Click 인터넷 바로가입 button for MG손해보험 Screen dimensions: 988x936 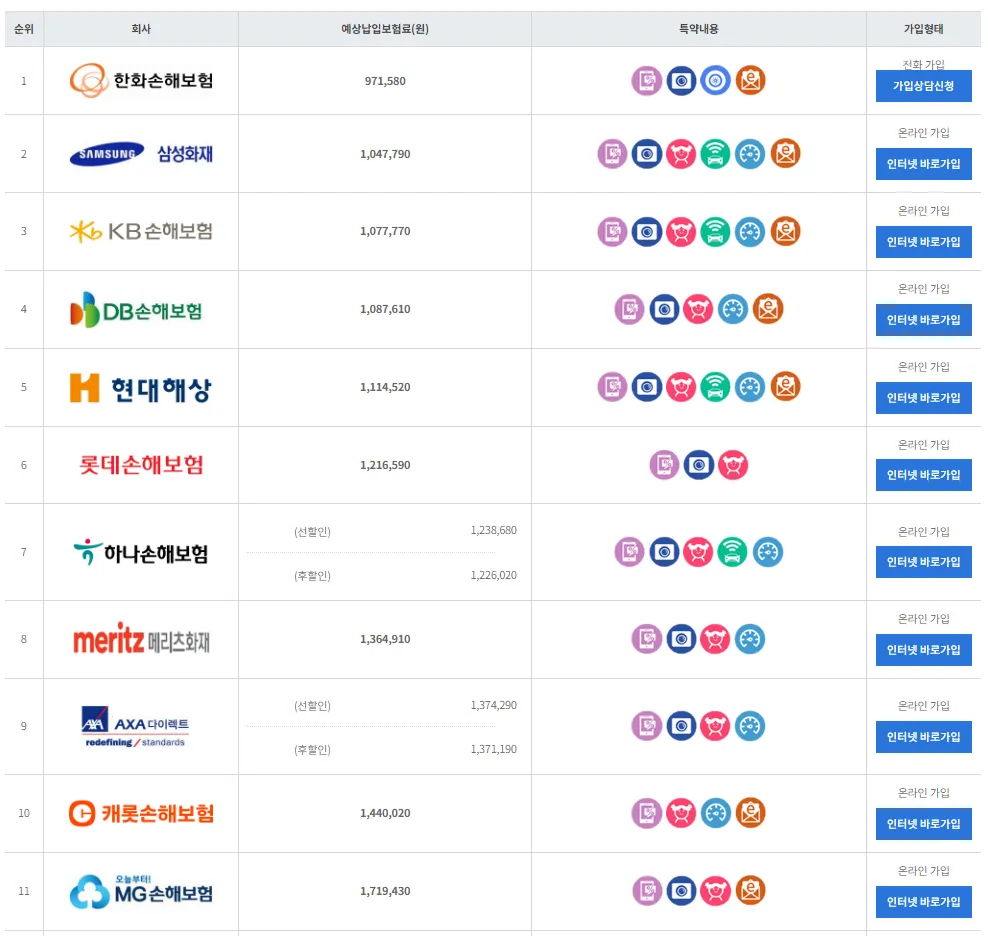[923, 902]
